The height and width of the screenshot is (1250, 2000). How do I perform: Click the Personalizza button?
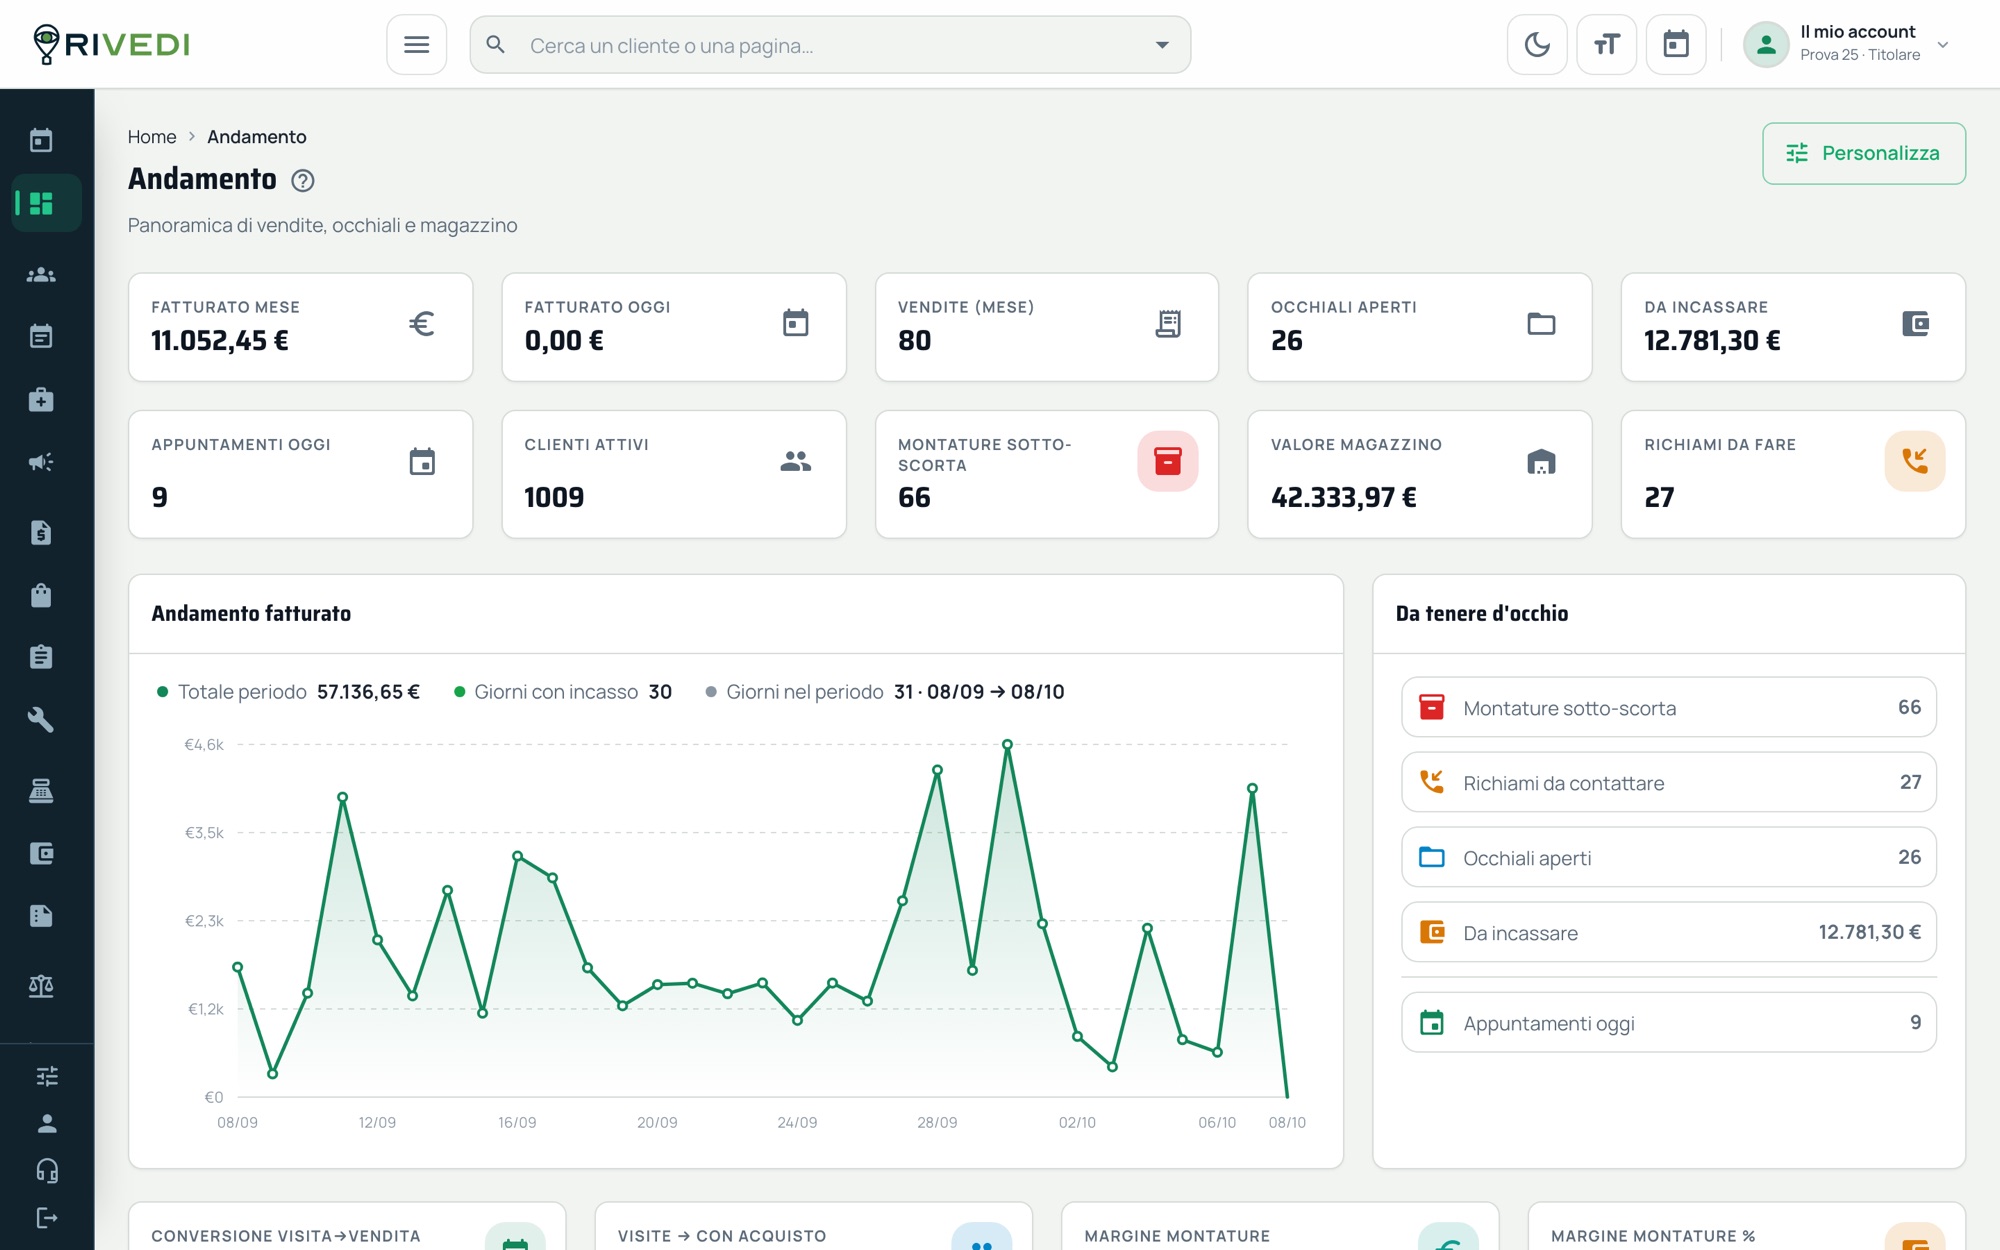point(1863,153)
